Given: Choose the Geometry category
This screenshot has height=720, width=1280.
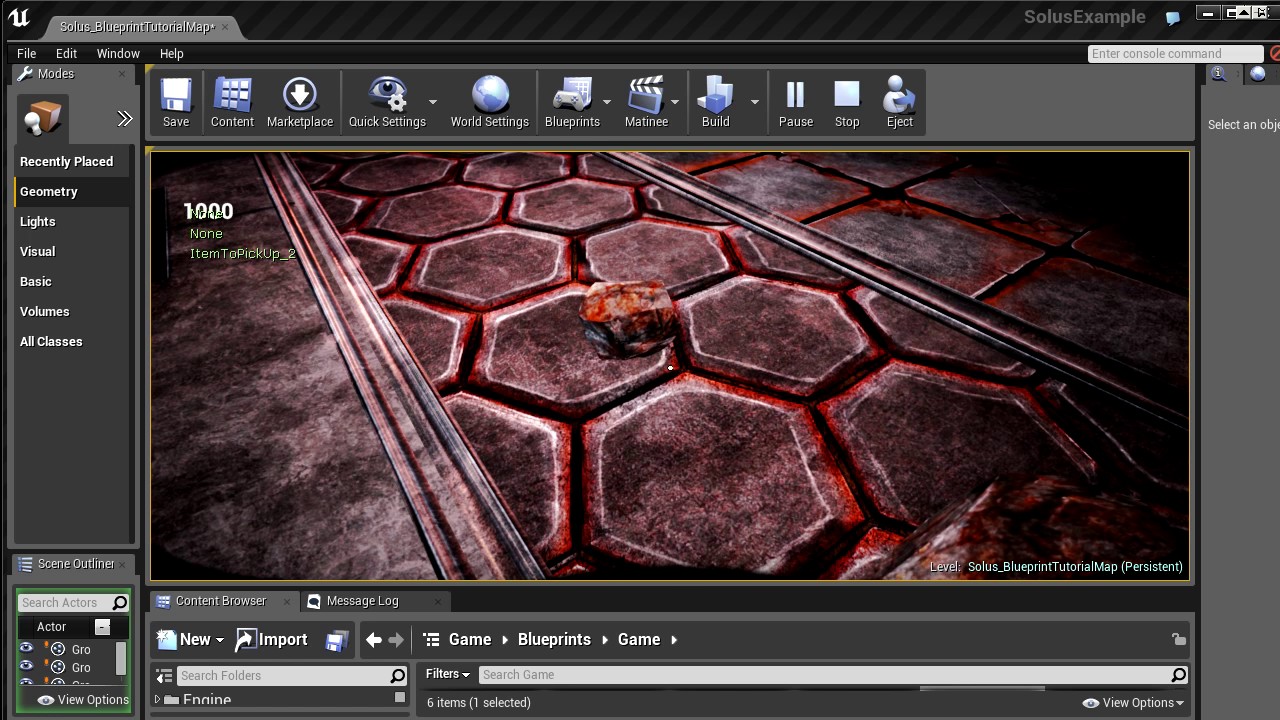Looking at the screenshot, I should 72,192.
